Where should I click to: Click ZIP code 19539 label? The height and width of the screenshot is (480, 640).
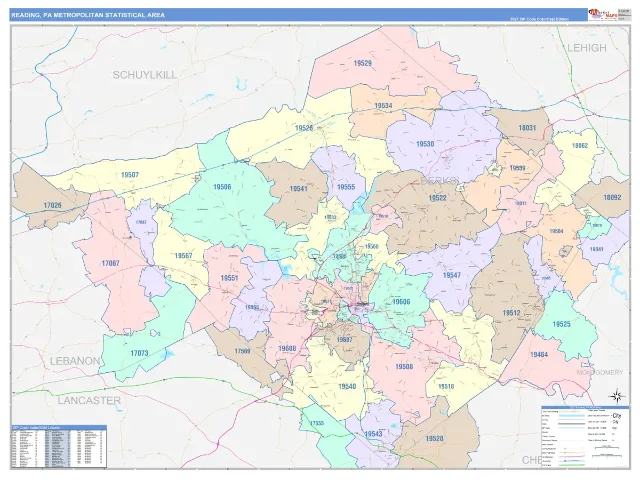[x=517, y=168]
